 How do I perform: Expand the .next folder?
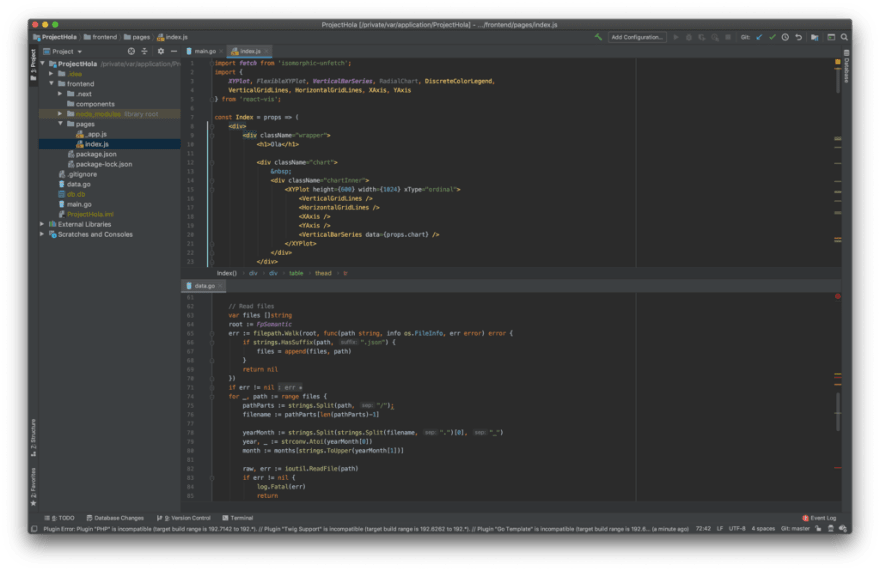tap(60, 94)
